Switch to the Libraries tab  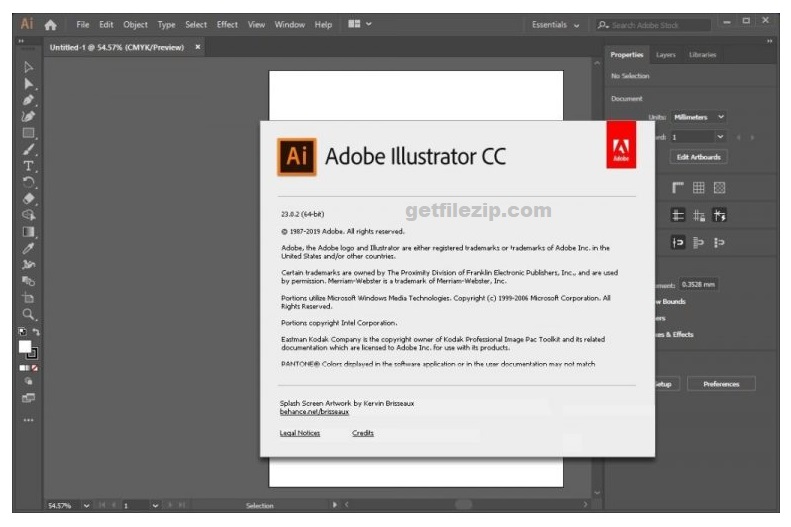(x=703, y=54)
